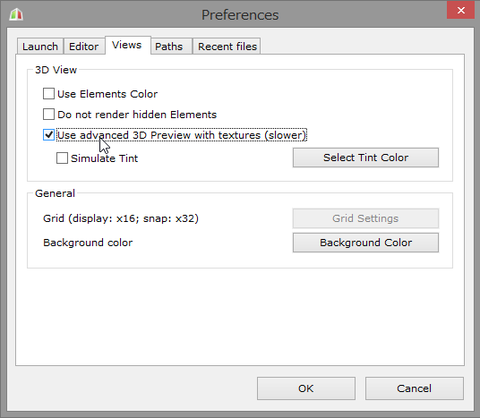Open the Recent files tab
Image resolution: width=480 pixels, height=418 pixels.
(227, 46)
